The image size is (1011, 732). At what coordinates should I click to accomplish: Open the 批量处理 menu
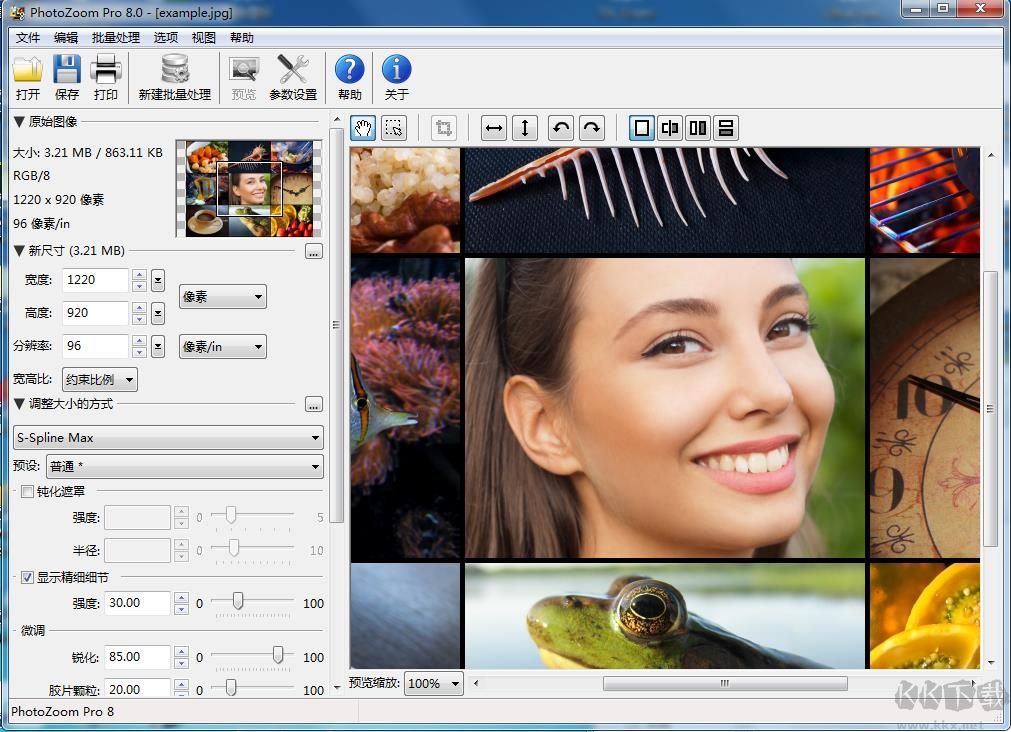(x=115, y=37)
